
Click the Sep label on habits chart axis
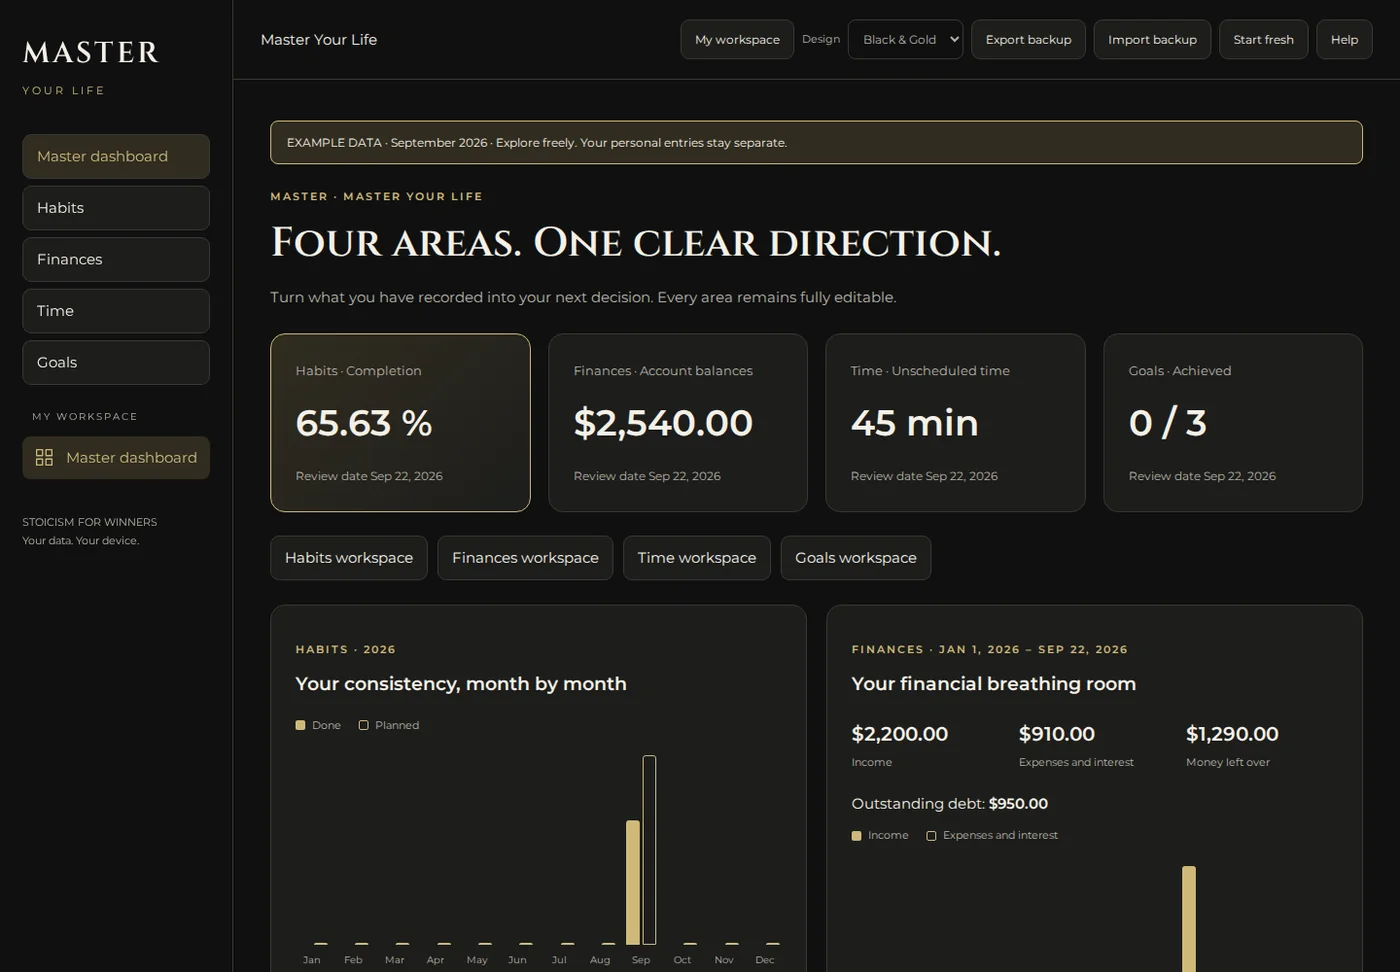[x=641, y=960]
